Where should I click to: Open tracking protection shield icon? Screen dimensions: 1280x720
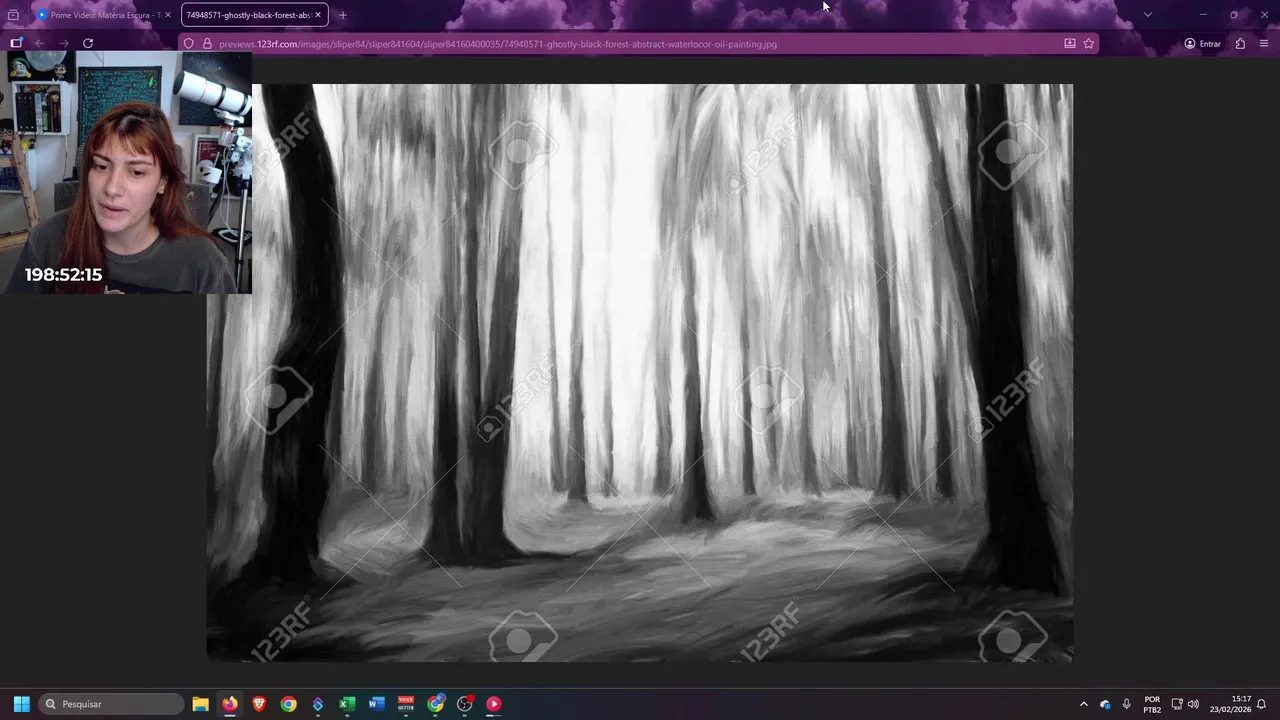(x=189, y=44)
